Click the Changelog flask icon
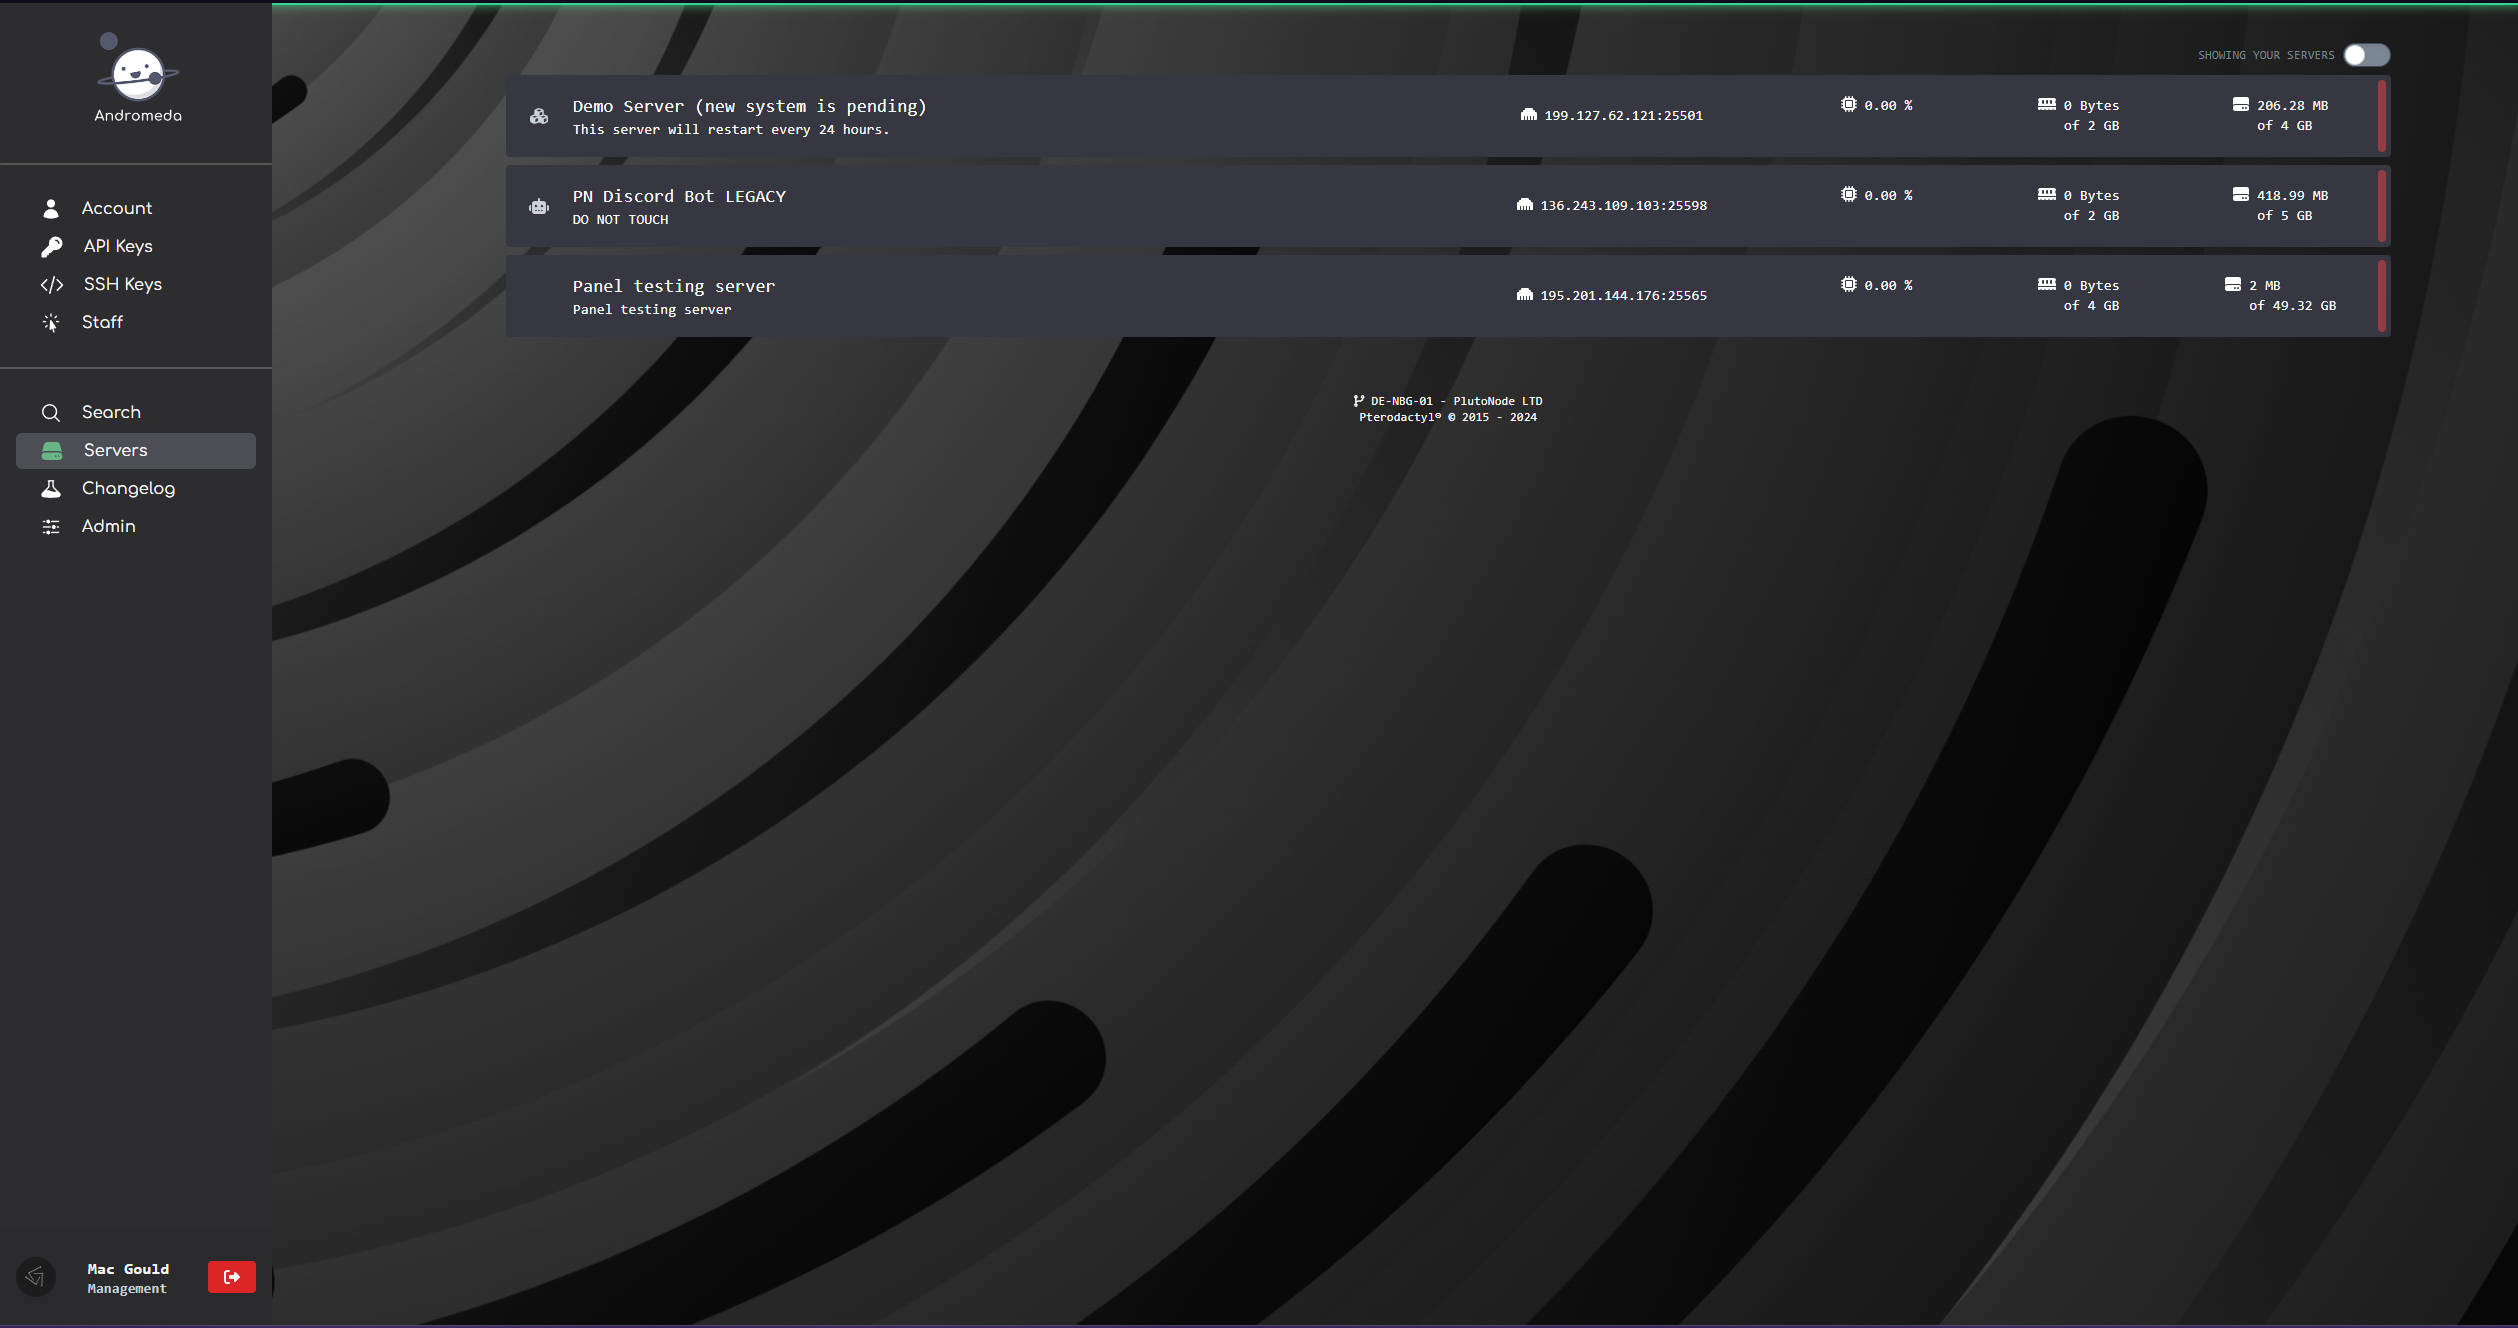Viewport: 2518px width, 1328px height. pos(51,488)
